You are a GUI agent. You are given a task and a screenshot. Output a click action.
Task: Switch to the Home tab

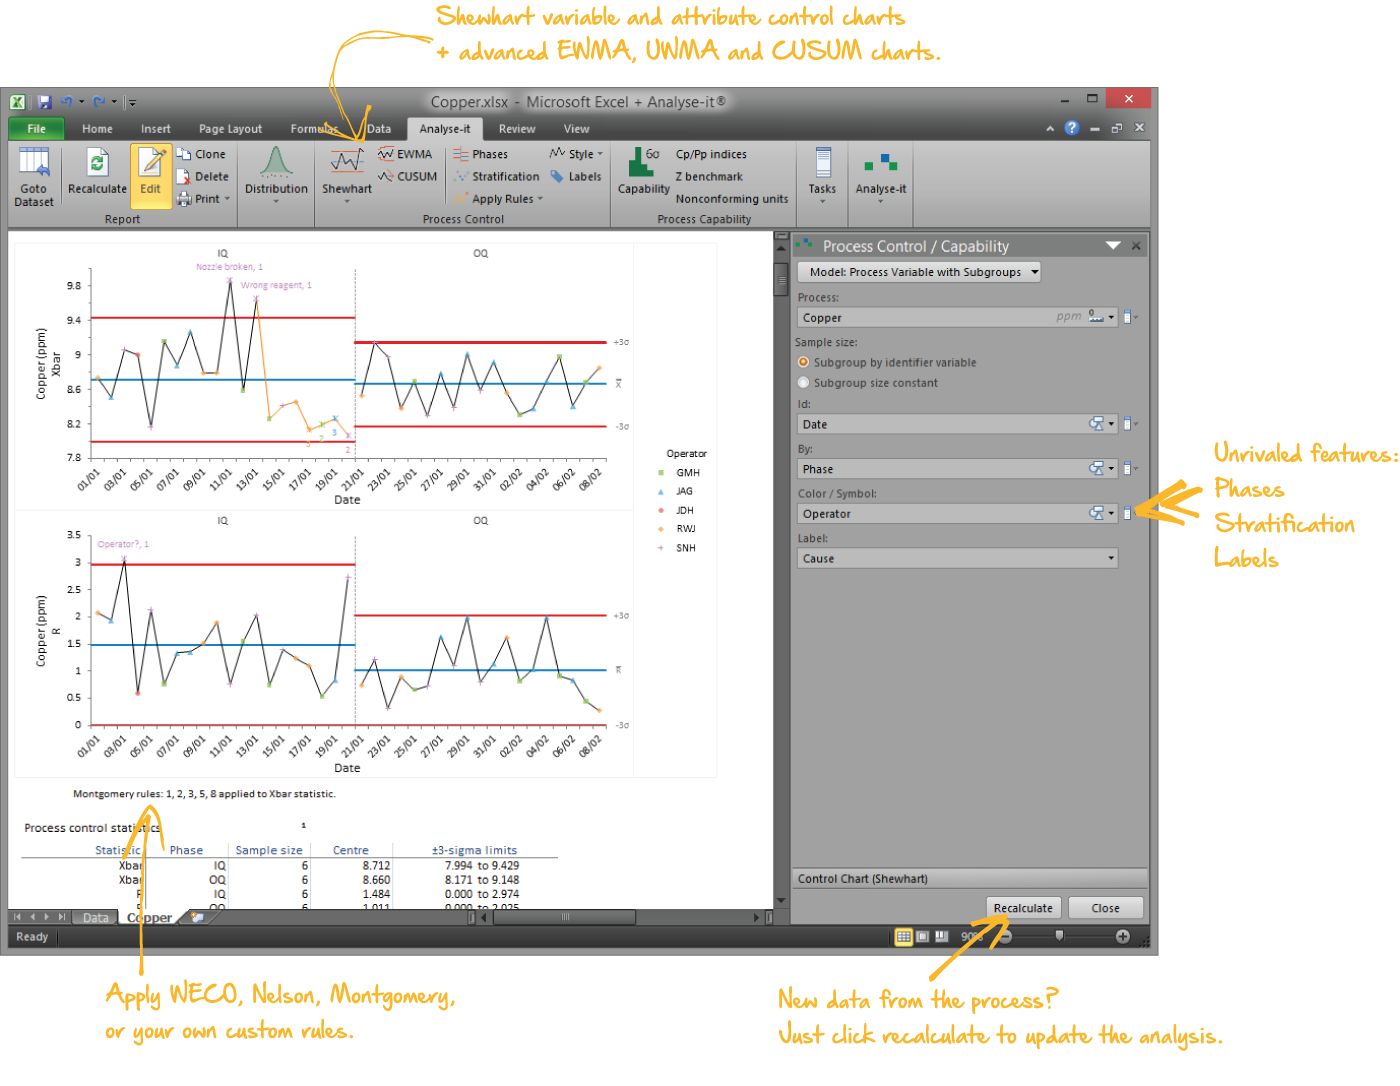(x=97, y=129)
